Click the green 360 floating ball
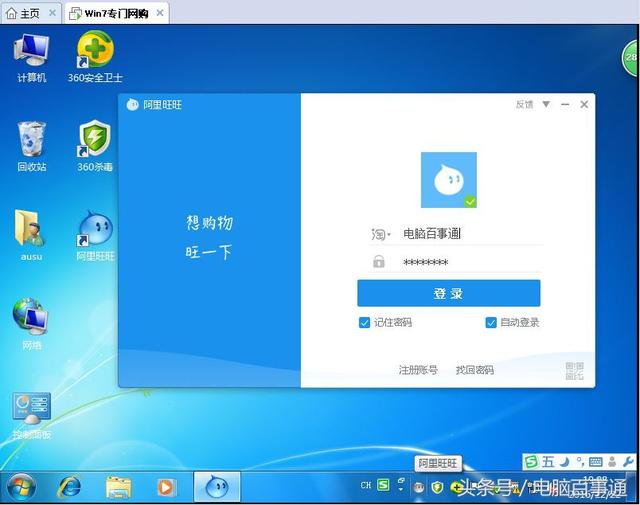Image resolution: width=640 pixels, height=505 pixels. (630, 58)
